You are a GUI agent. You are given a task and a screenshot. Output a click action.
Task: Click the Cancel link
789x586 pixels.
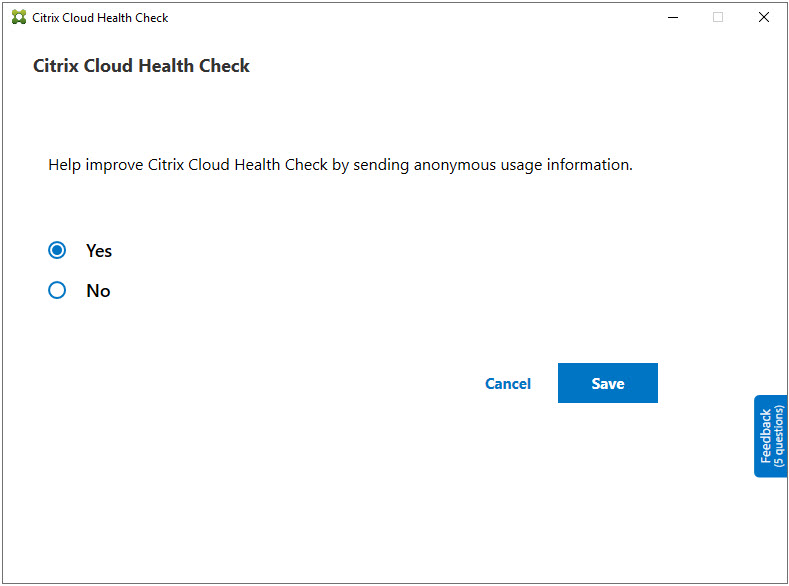click(x=508, y=384)
